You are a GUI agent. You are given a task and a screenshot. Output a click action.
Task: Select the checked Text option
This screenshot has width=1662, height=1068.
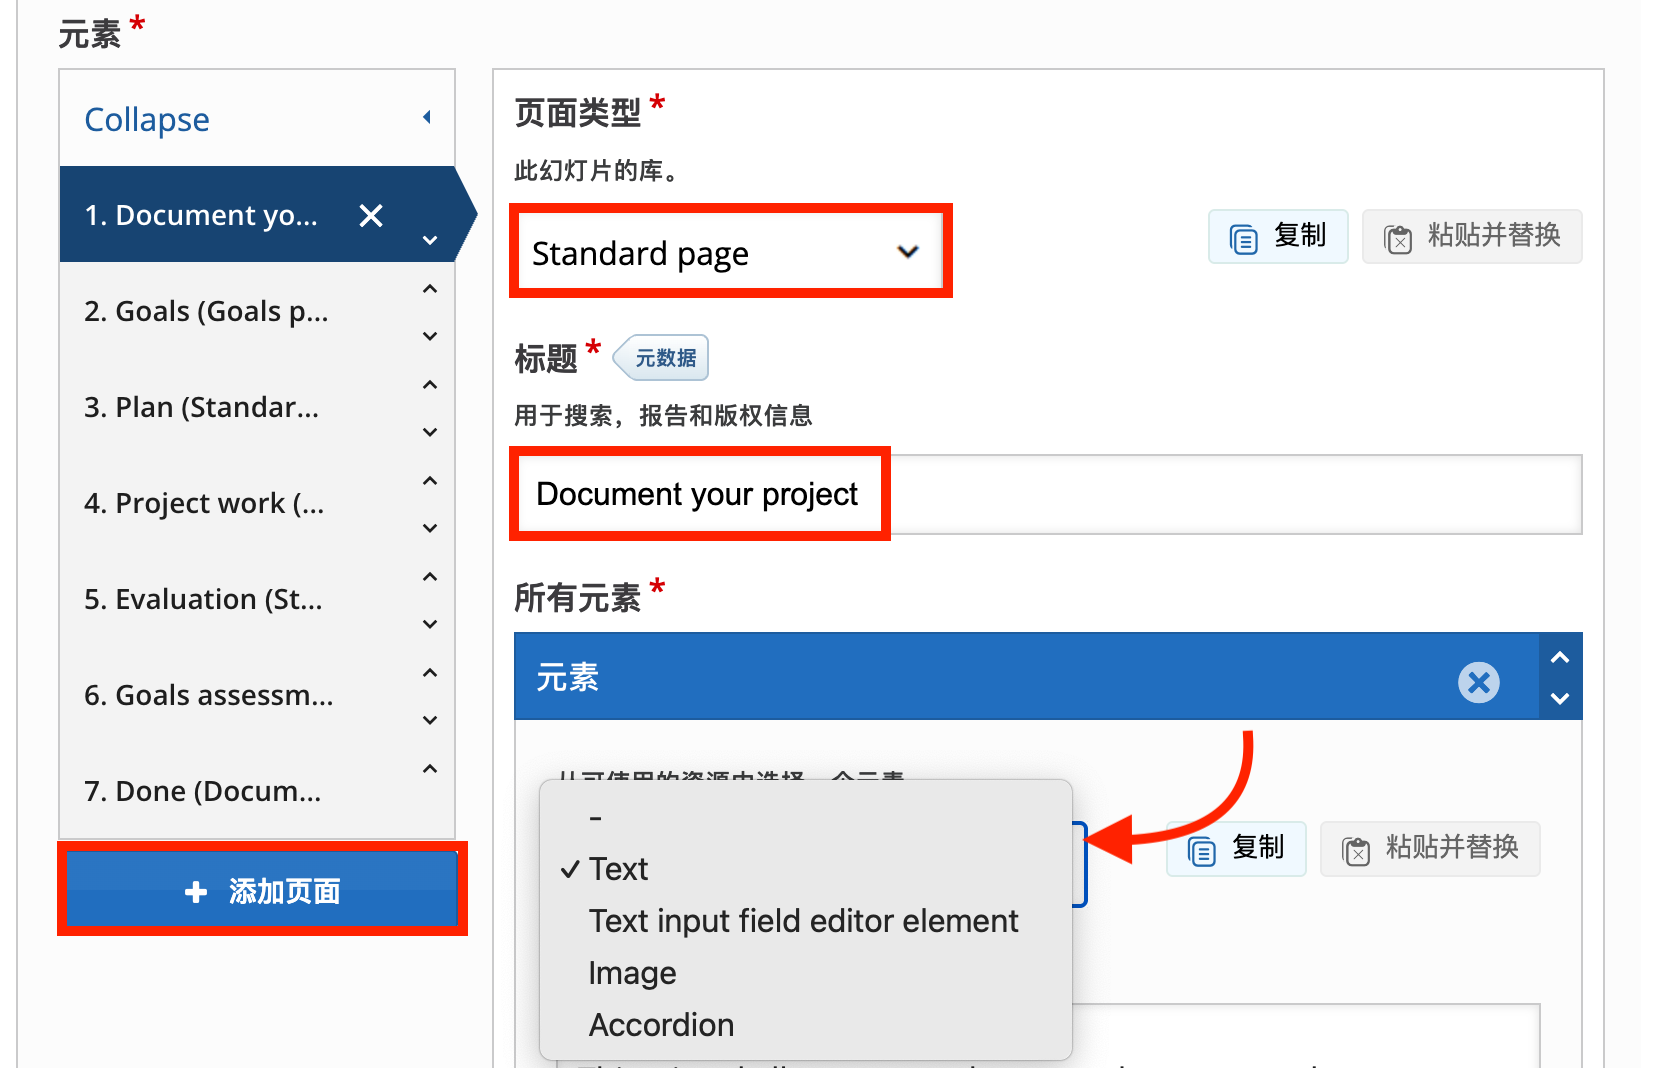pyautogui.click(x=618, y=869)
